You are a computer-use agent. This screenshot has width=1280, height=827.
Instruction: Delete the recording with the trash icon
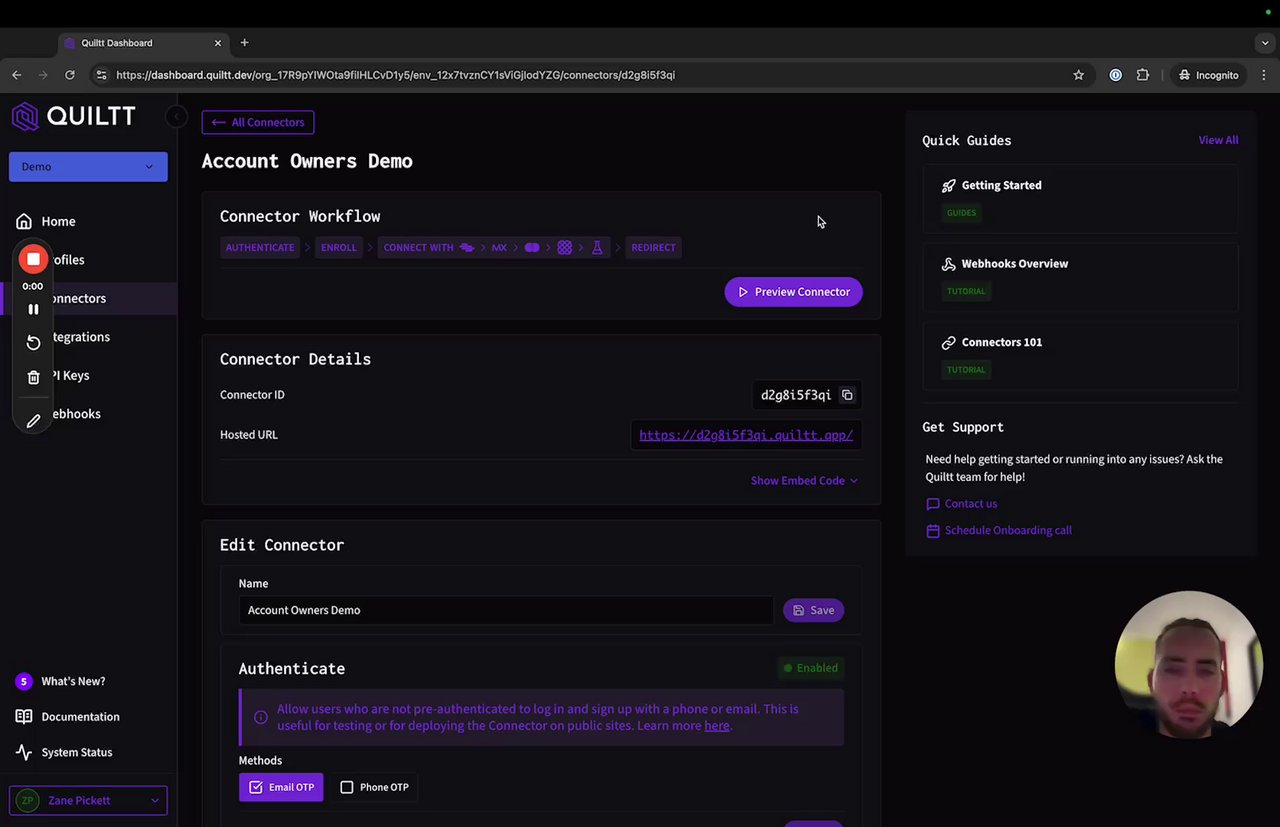(x=33, y=377)
